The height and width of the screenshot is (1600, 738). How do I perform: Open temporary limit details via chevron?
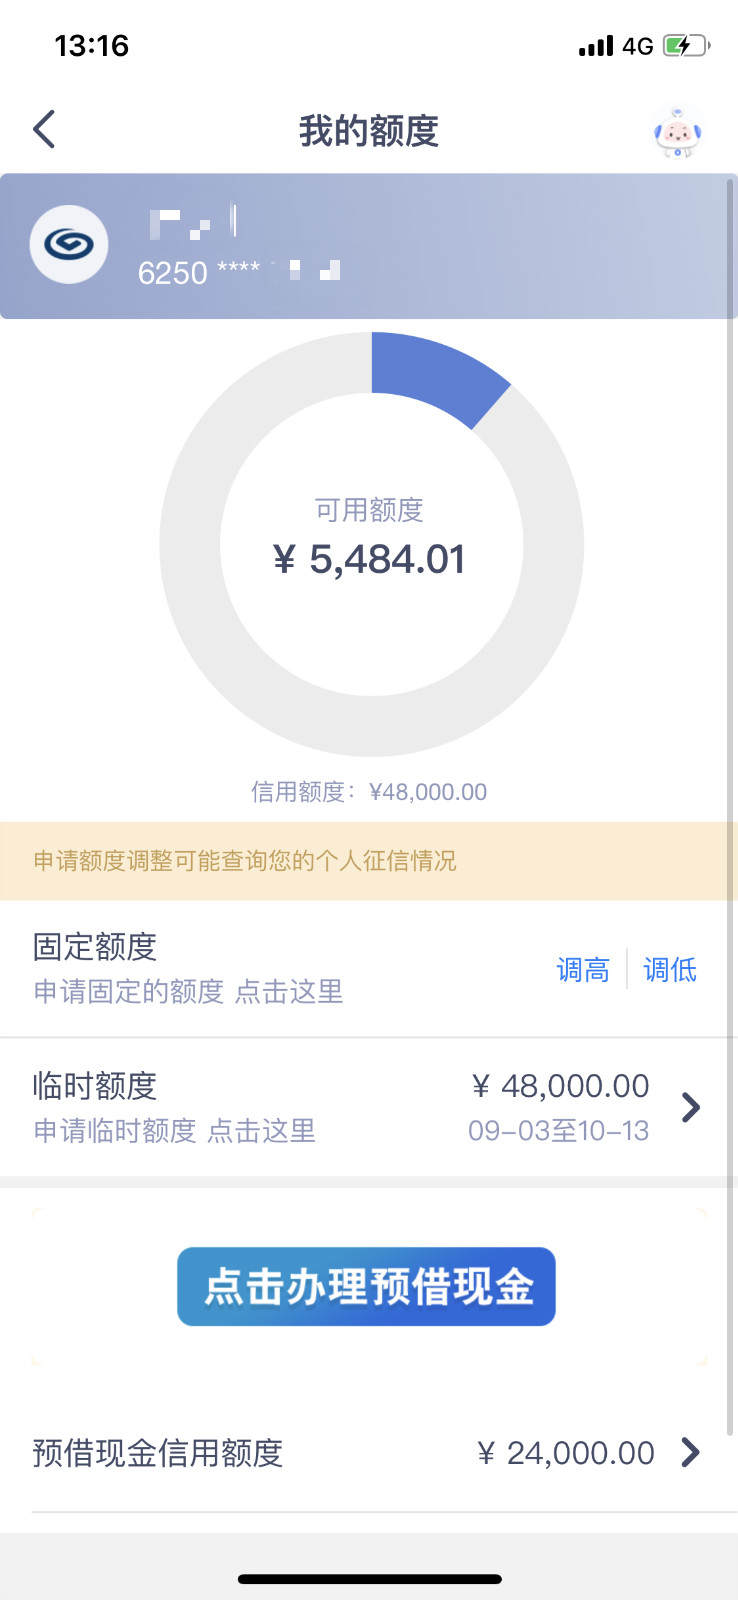(690, 1107)
